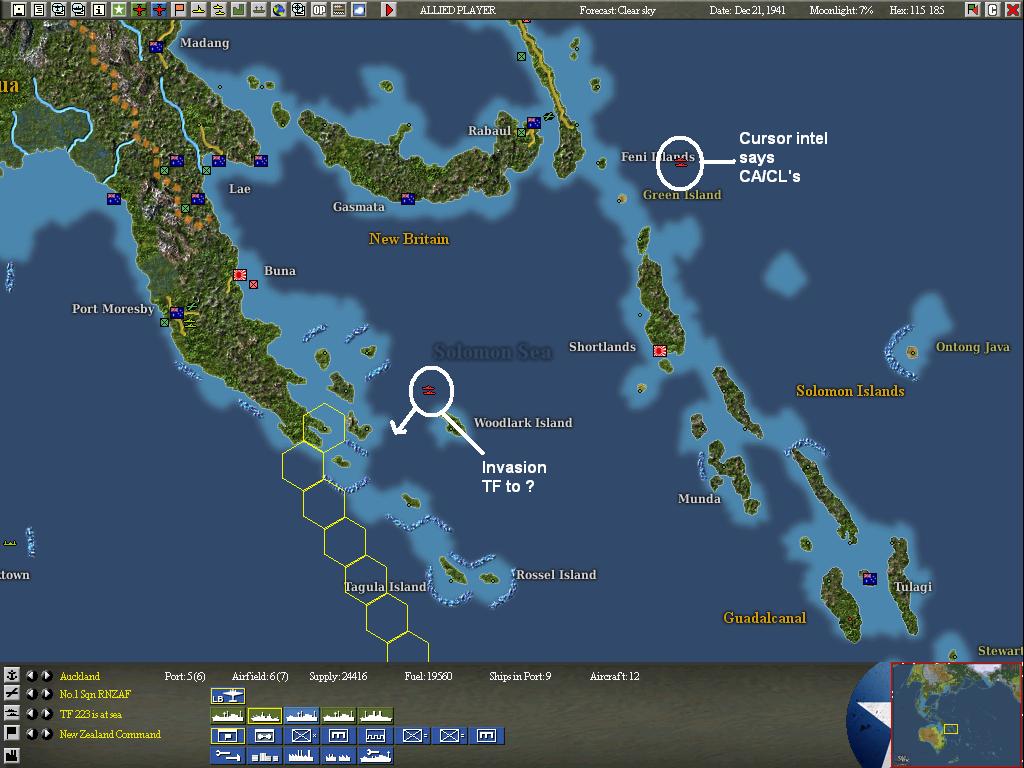Click the wrench with ship repair icon
The height and width of the screenshot is (768, 1024).
(x=375, y=756)
